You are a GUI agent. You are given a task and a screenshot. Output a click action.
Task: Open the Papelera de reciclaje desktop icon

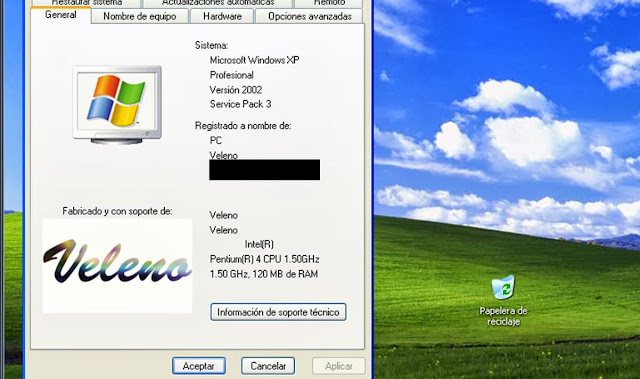click(503, 301)
